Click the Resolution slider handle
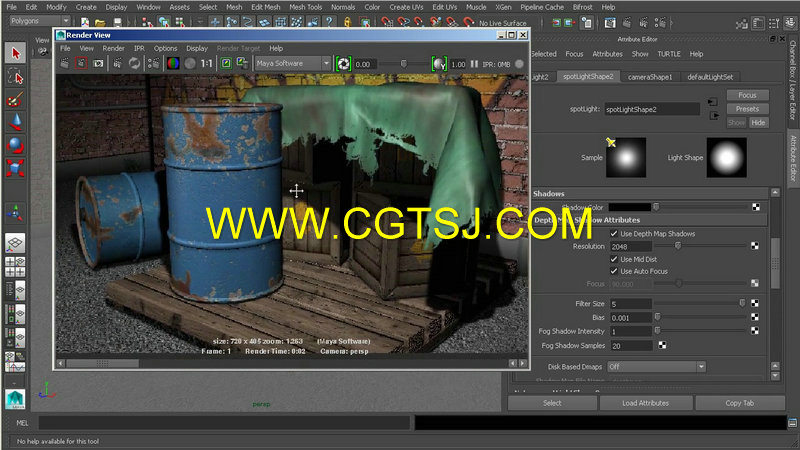Image resolution: width=800 pixels, height=450 pixels. [678, 246]
